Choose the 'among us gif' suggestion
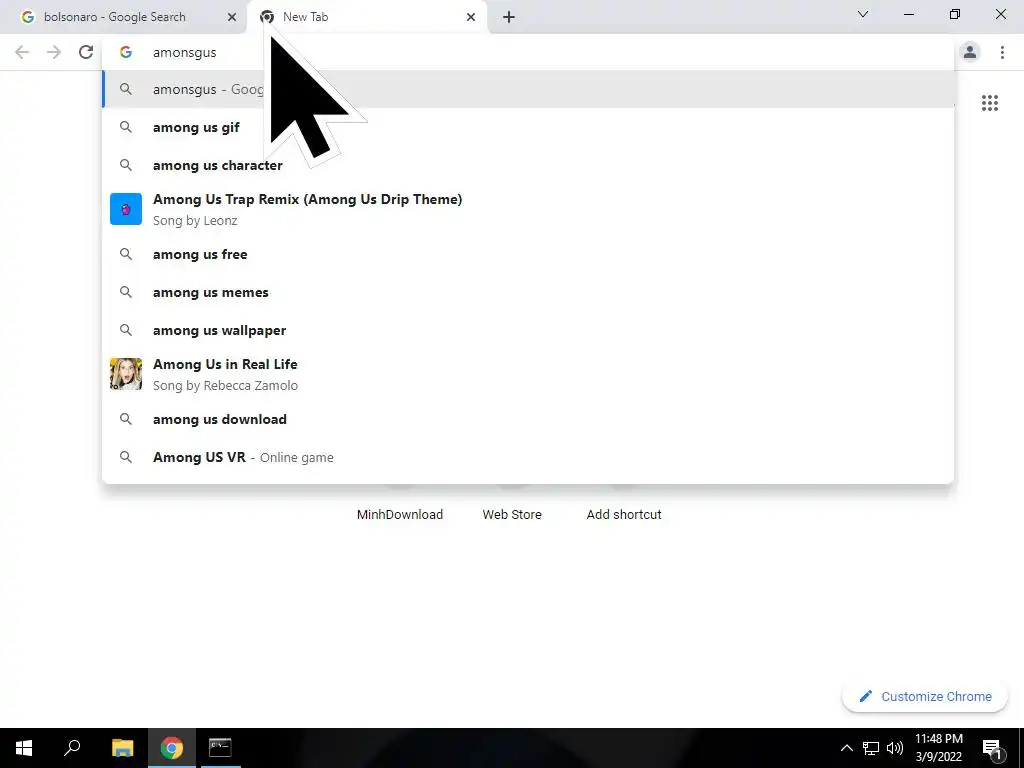This screenshot has width=1024, height=768. [528, 127]
